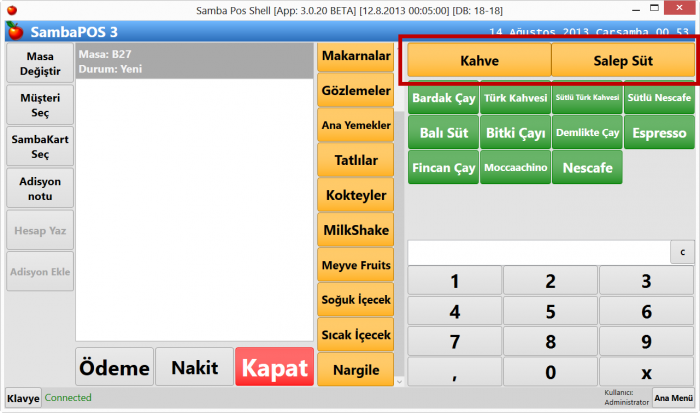
Task: Select the Kahve sub-category
Action: [479, 60]
